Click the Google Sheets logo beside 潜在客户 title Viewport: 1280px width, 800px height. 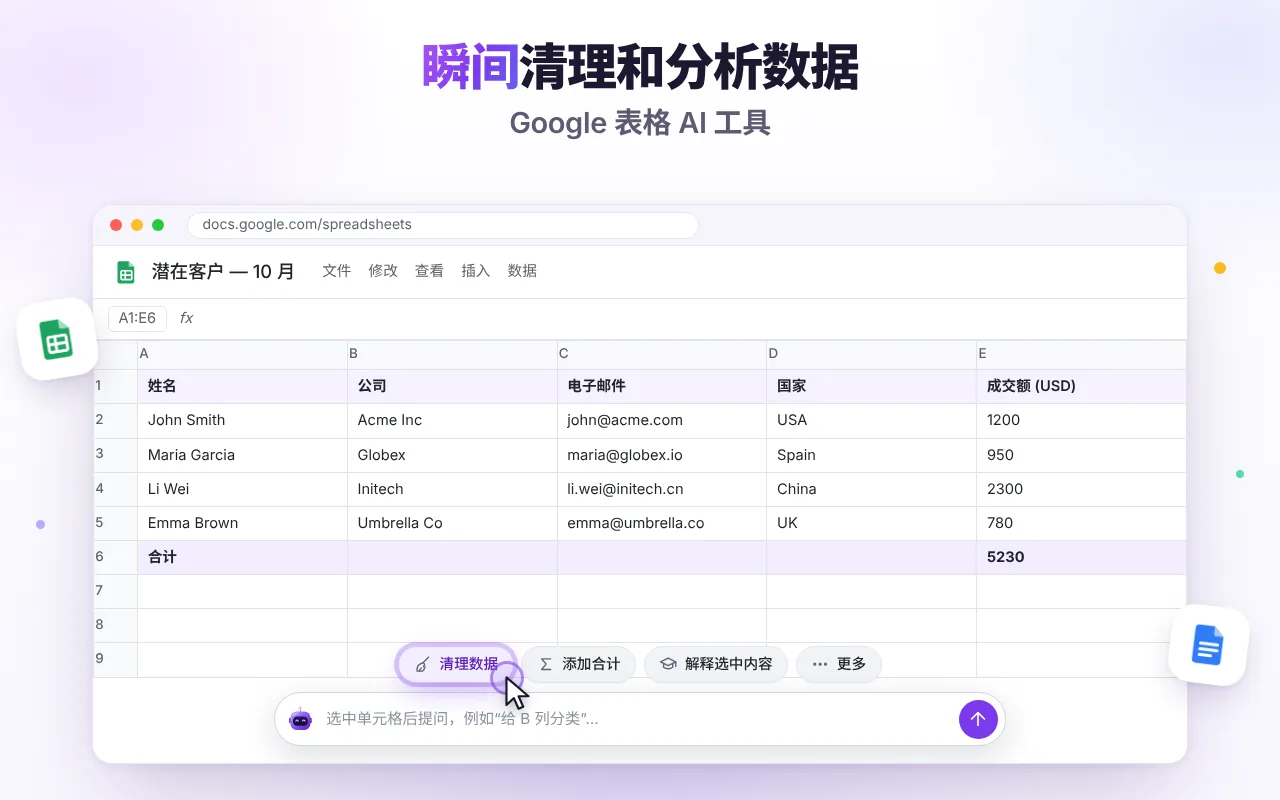[126, 272]
